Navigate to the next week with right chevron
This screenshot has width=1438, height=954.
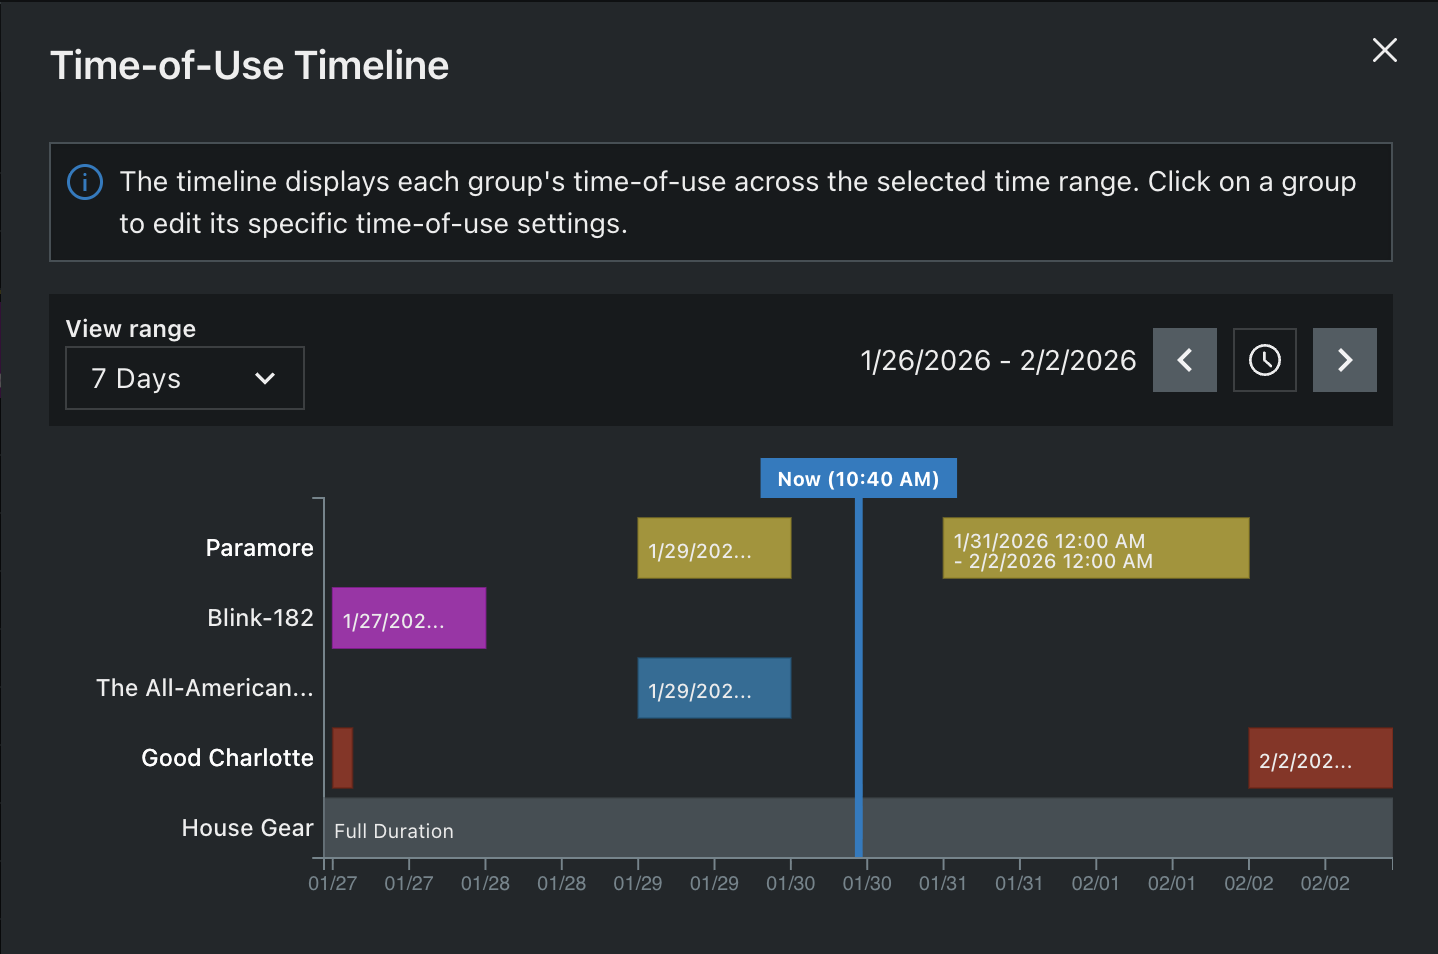coord(1344,360)
